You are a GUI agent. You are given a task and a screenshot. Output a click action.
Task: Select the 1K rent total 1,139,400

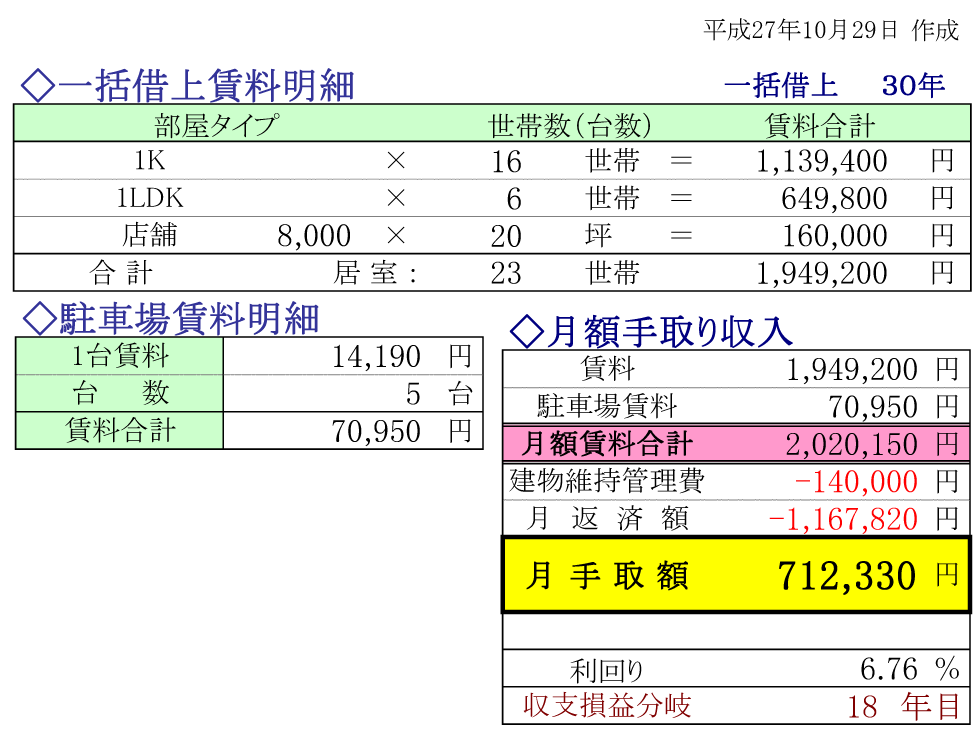click(822, 161)
